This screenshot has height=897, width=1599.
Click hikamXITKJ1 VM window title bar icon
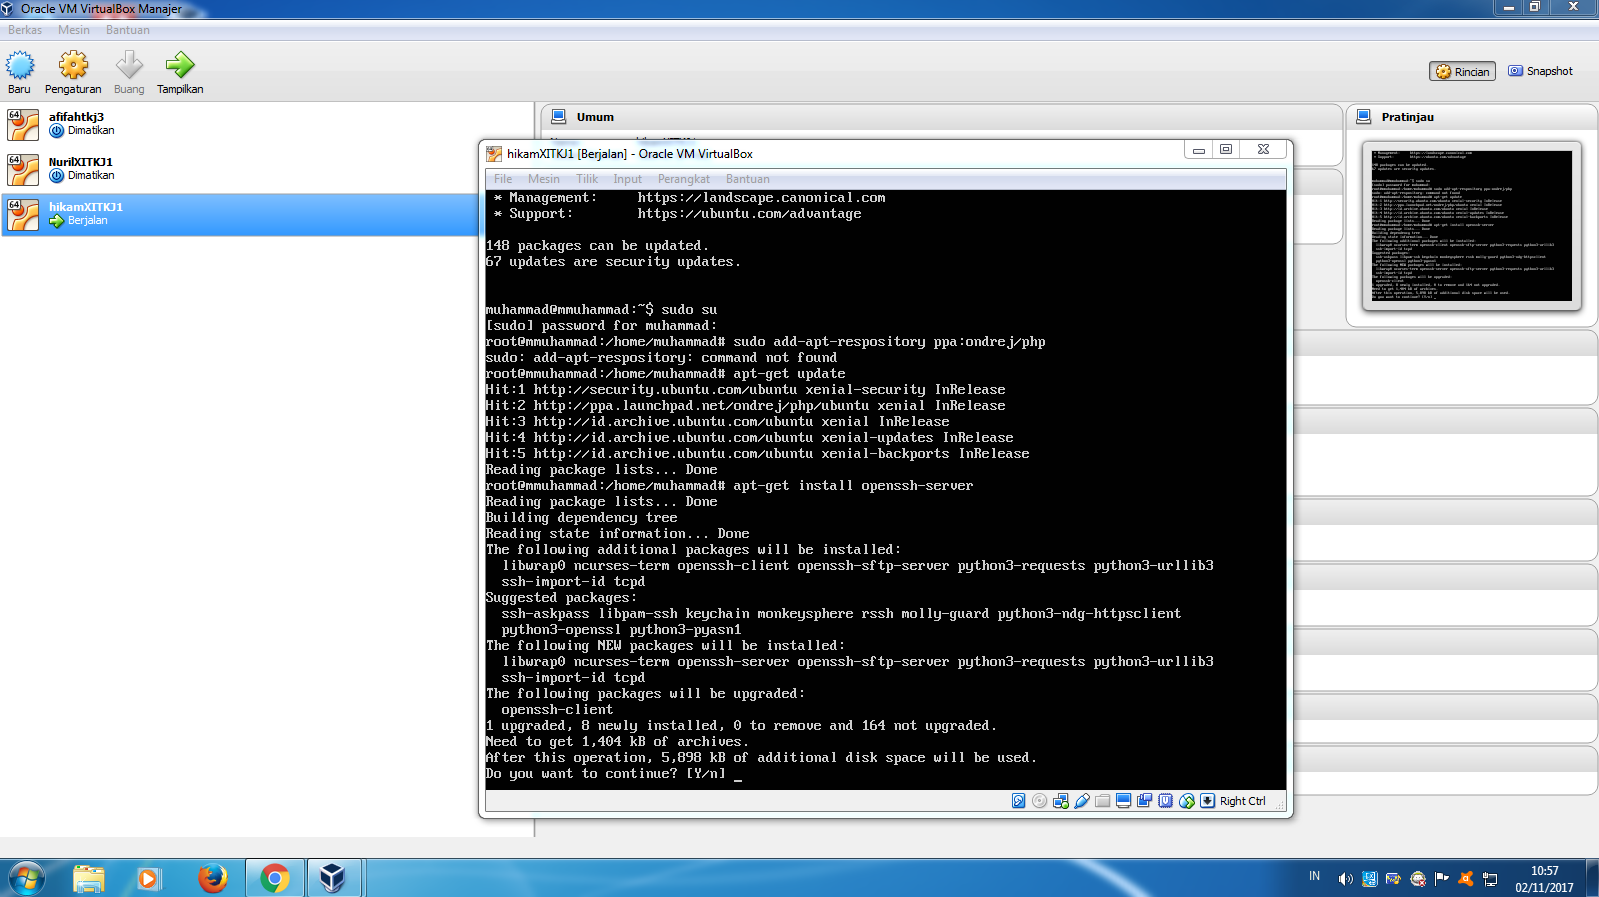tap(494, 154)
